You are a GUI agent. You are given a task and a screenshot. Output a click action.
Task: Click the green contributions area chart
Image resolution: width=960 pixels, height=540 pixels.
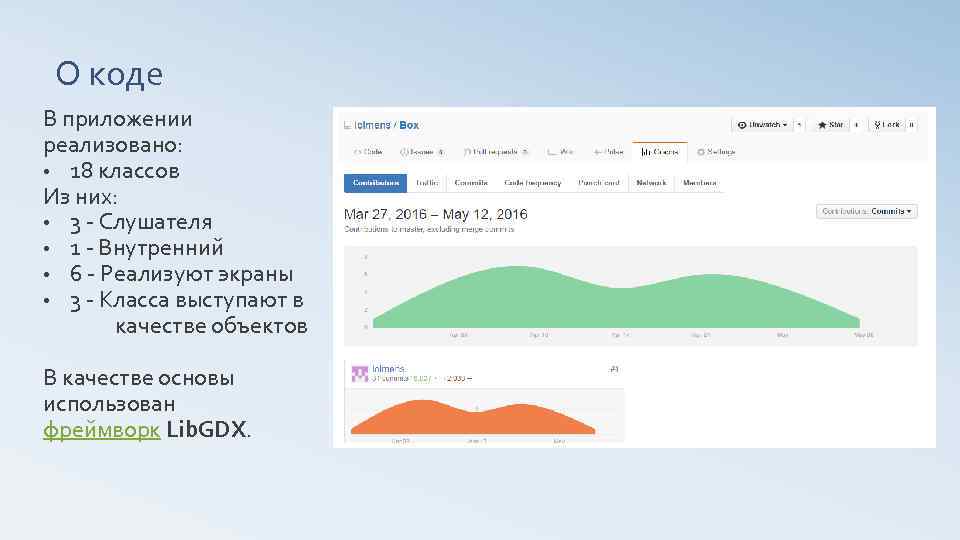[x=616, y=297]
